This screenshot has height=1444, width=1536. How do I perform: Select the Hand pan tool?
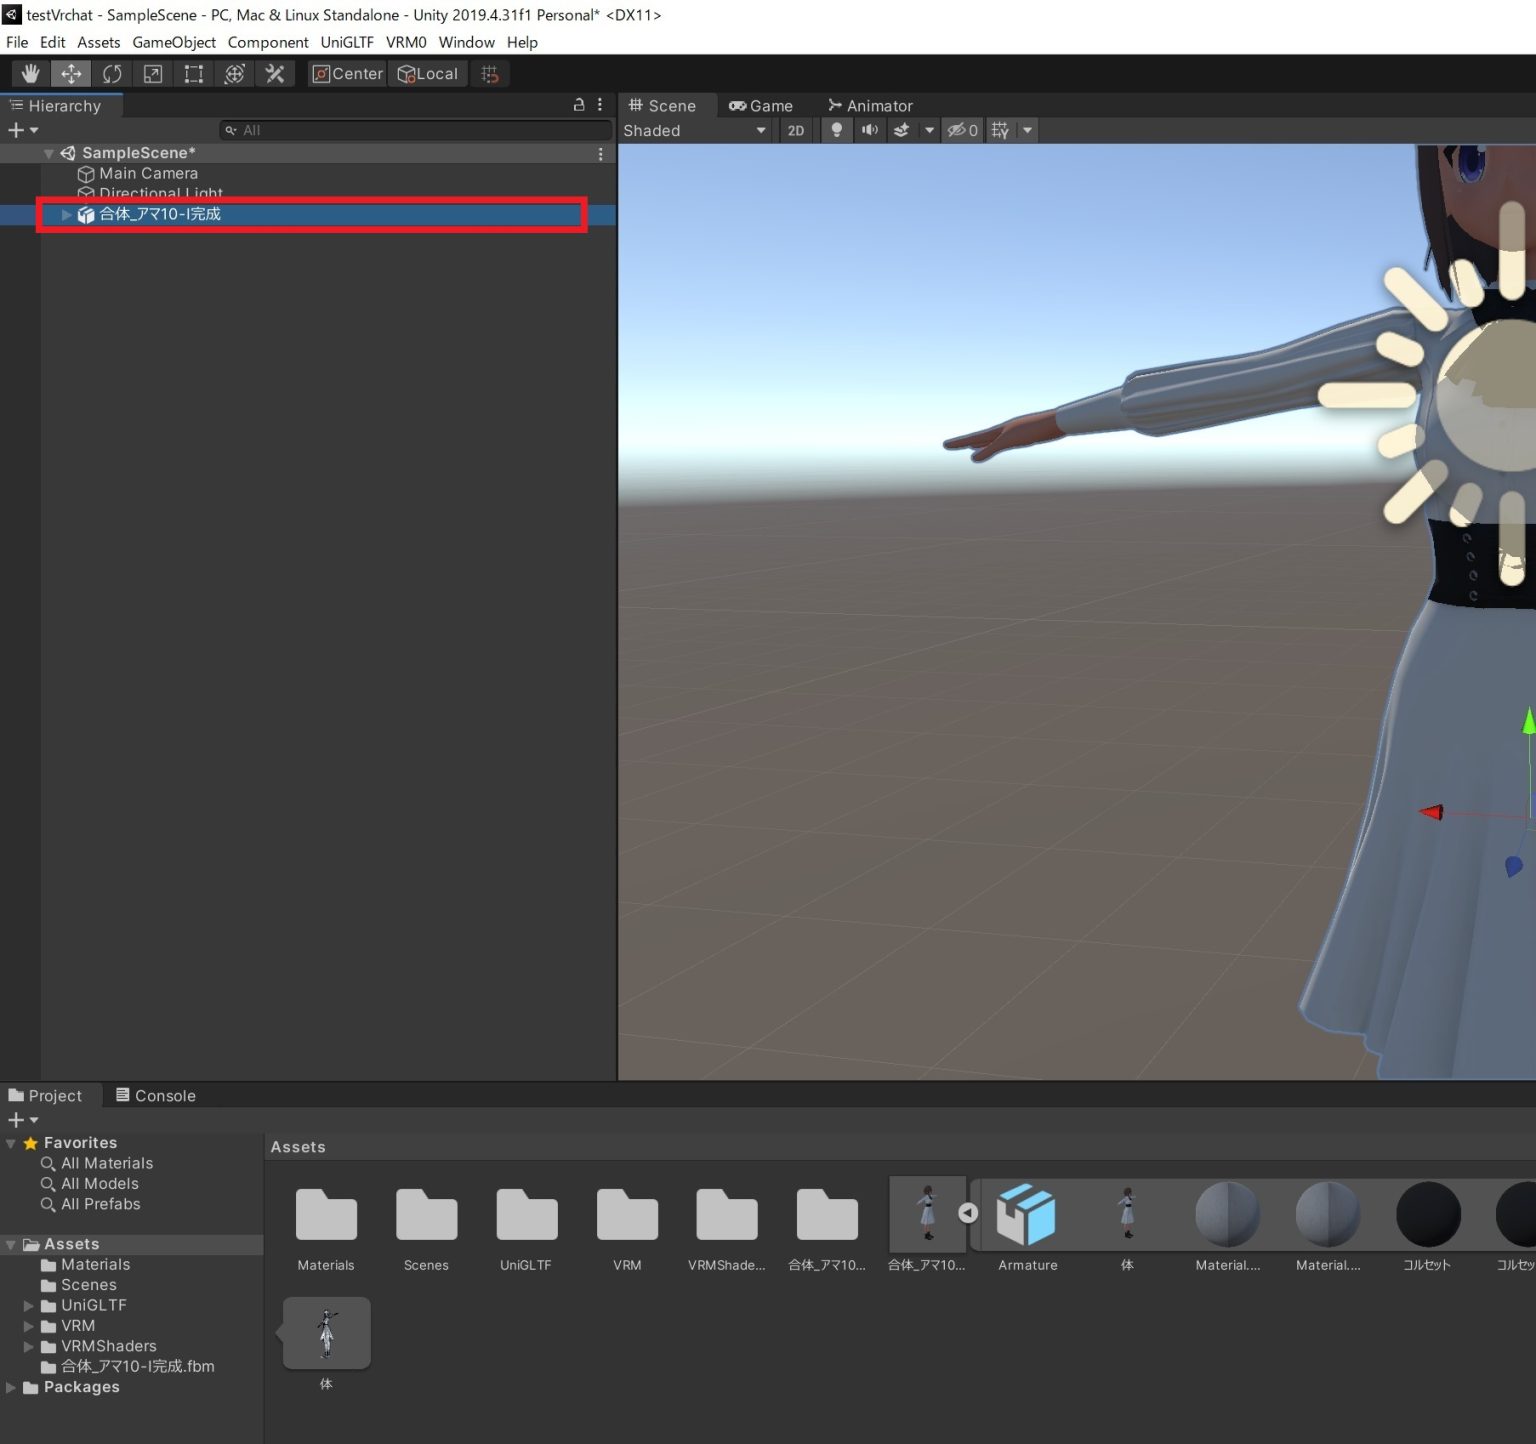coord(29,73)
